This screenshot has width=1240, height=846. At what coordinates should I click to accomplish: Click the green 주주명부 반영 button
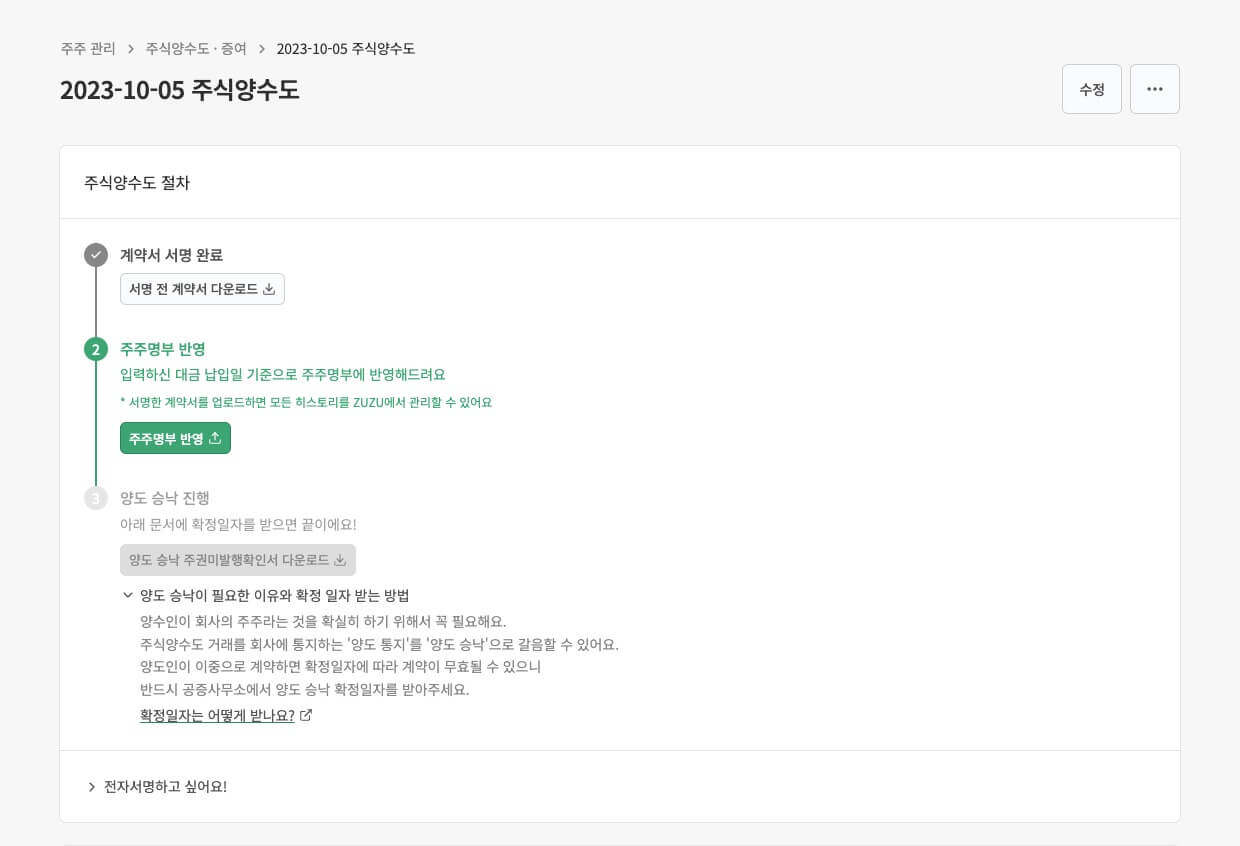[x=175, y=438]
